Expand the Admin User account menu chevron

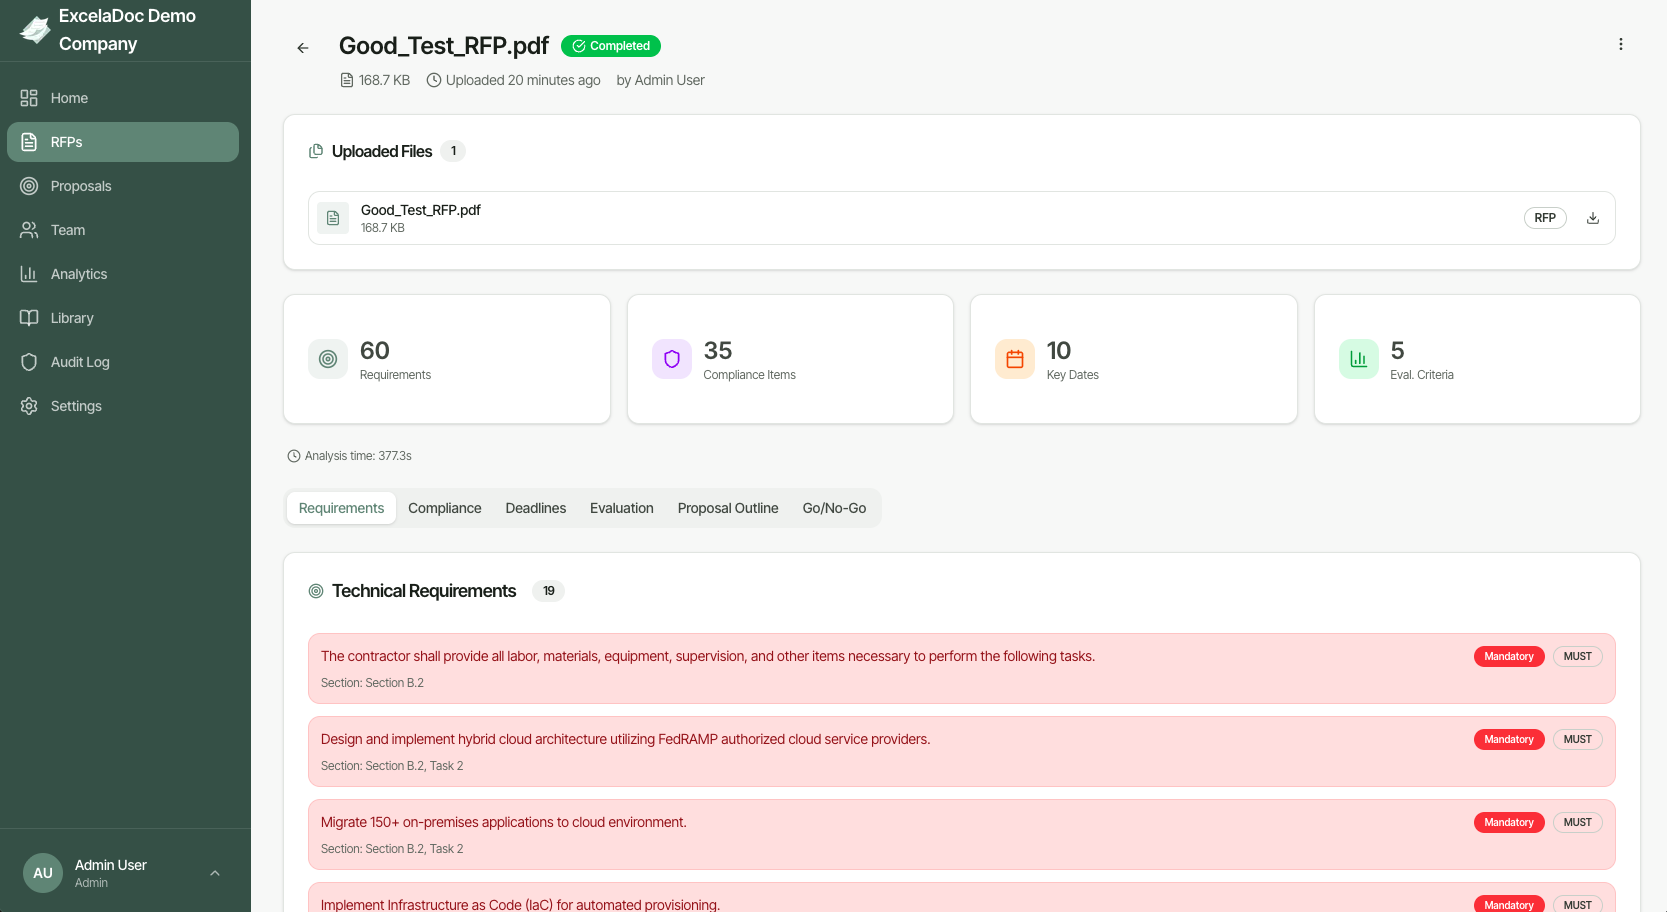coord(215,873)
